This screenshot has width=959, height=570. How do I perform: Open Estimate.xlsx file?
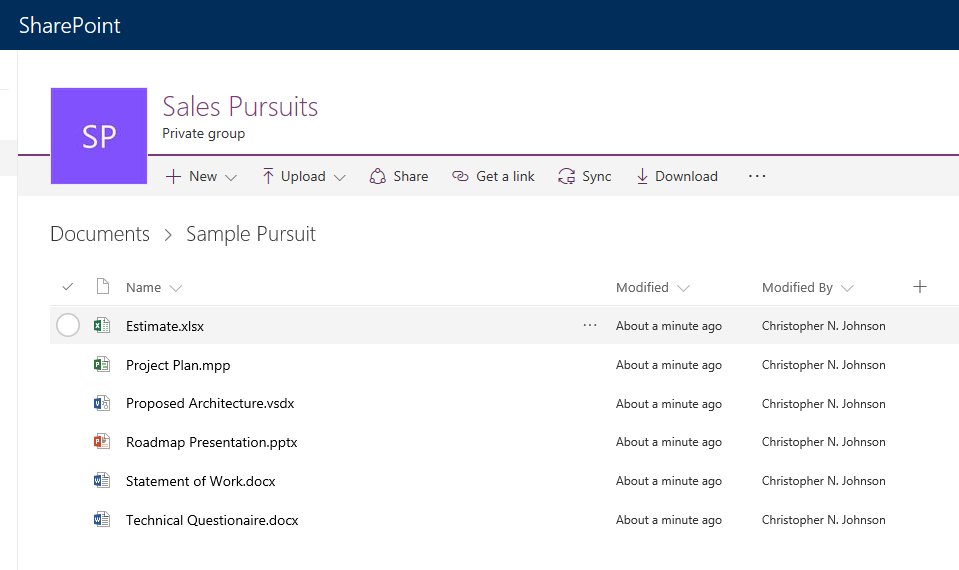click(x=165, y=326)
